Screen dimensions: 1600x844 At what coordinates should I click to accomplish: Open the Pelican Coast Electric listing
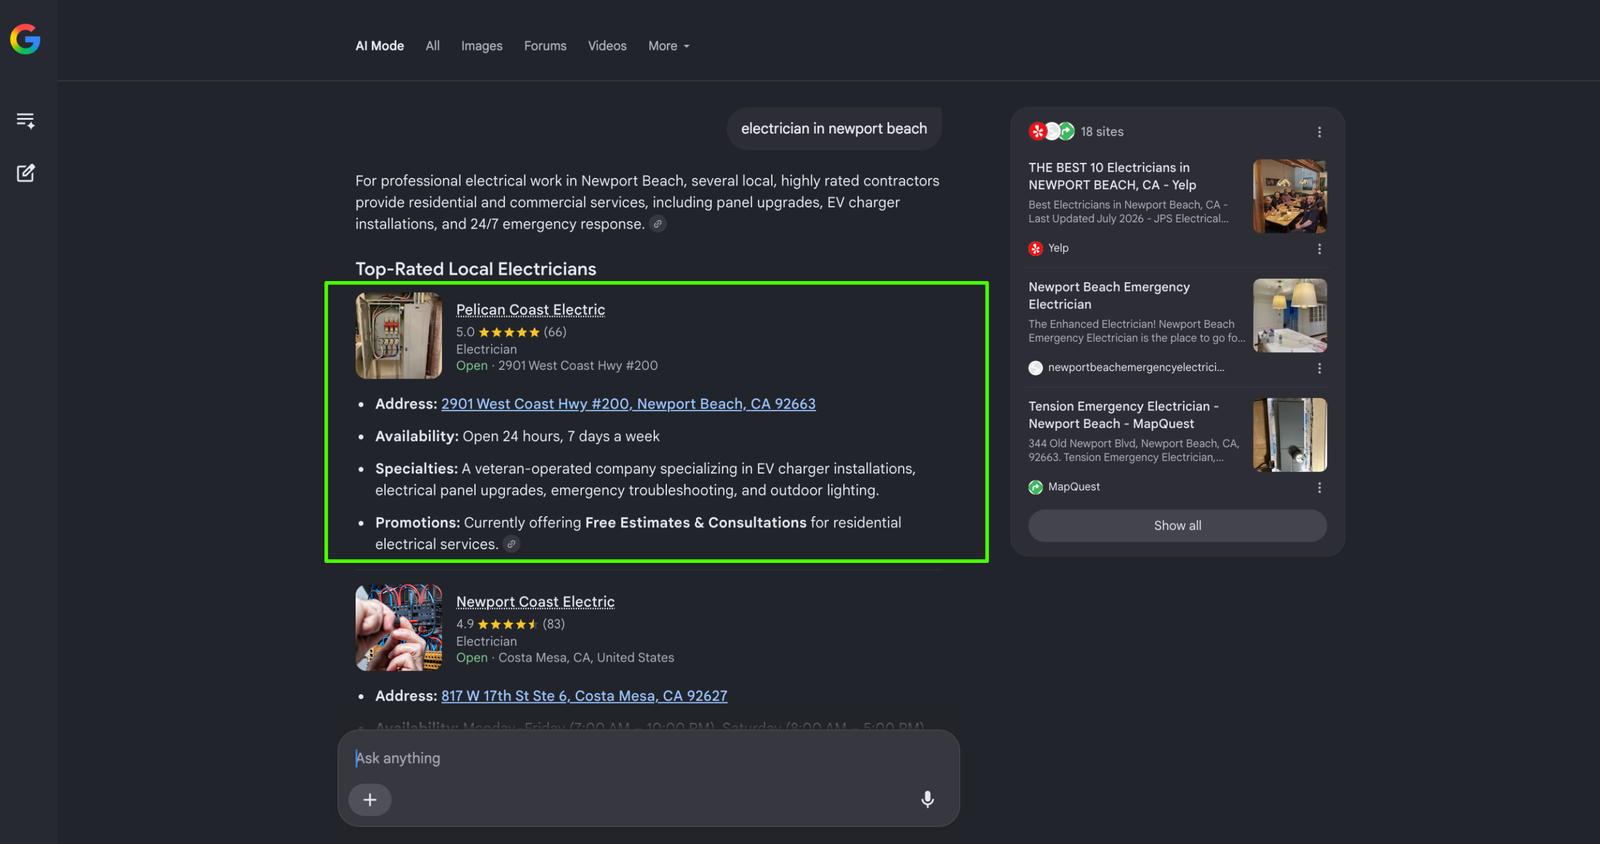(x=530, y=310)
